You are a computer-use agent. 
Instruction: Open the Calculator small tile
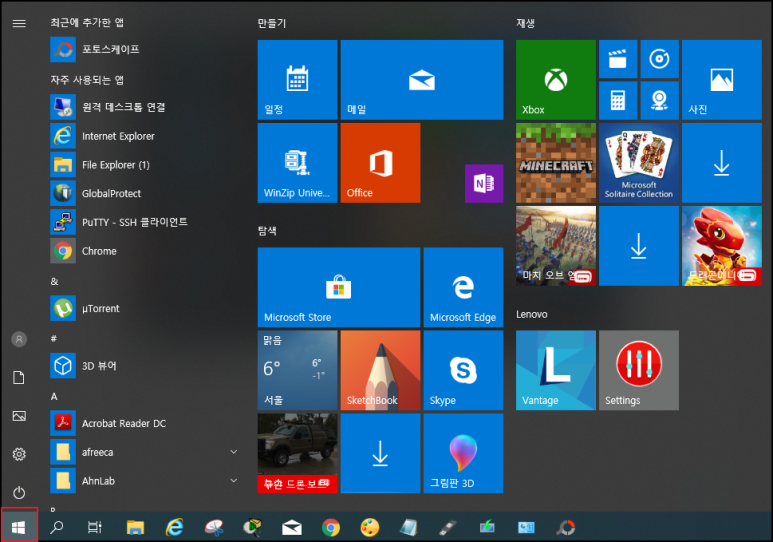tap(618, 101)
